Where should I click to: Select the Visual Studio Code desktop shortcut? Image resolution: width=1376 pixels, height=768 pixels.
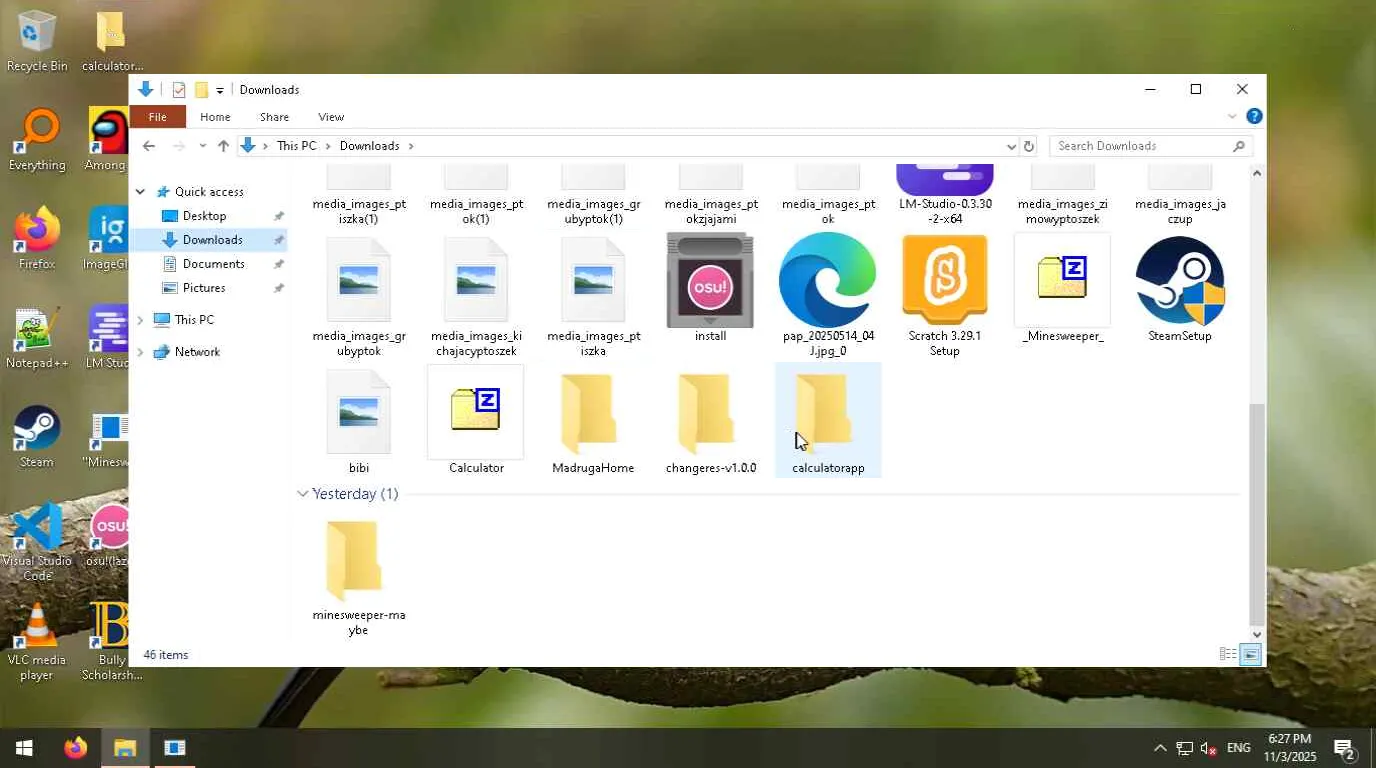37,542
